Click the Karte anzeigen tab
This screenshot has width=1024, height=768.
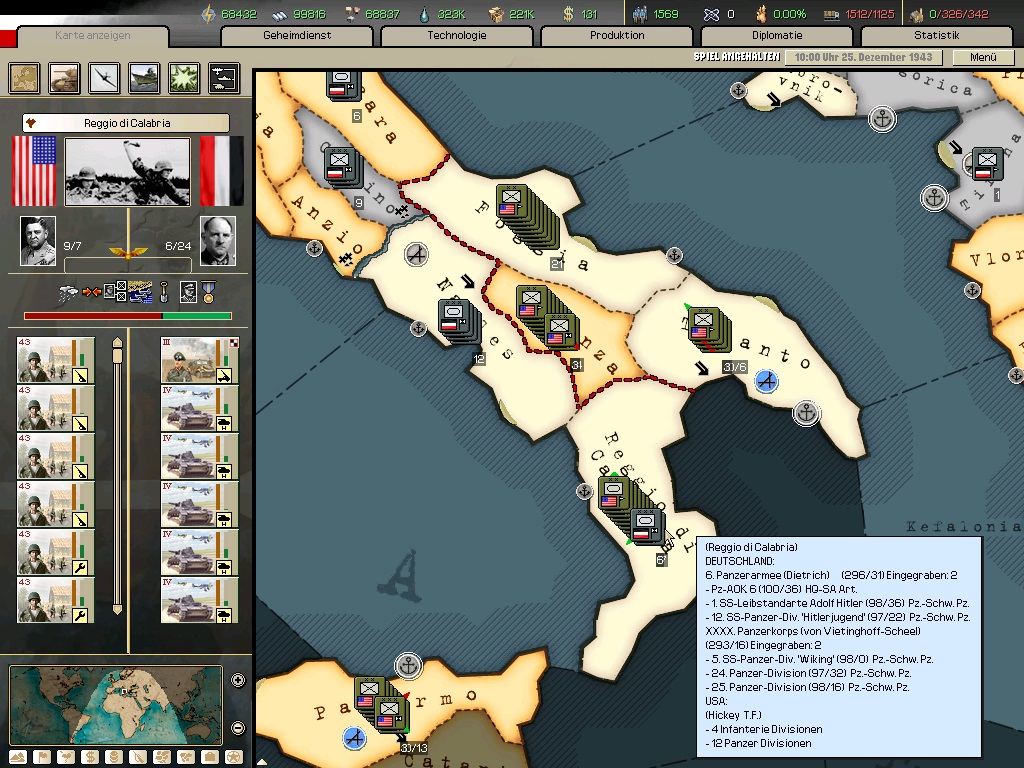click(x=93, y=36)
